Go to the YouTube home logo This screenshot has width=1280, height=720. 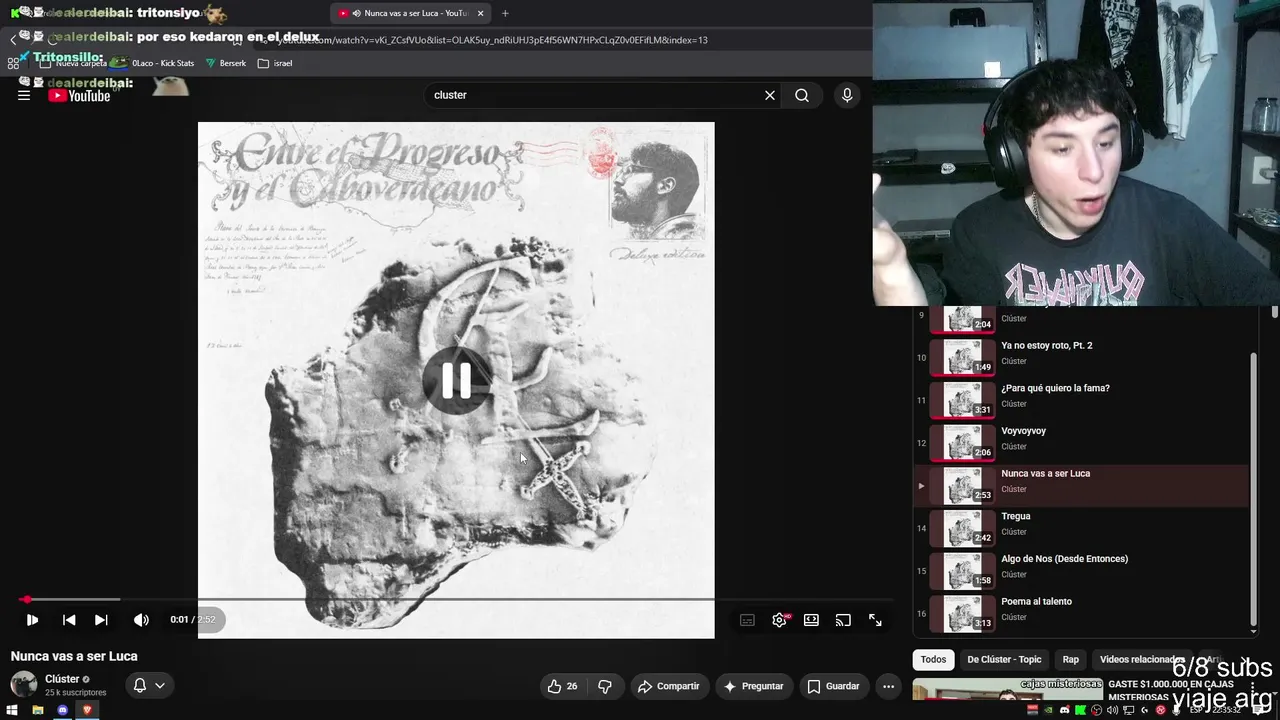[79, 96]
